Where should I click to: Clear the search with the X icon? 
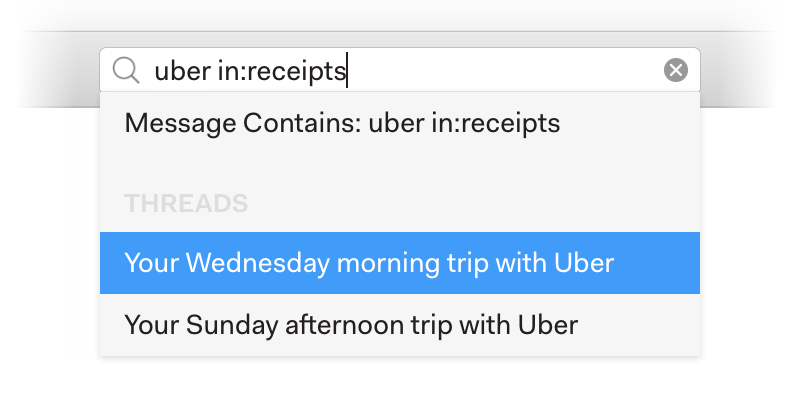coord(676,70)
